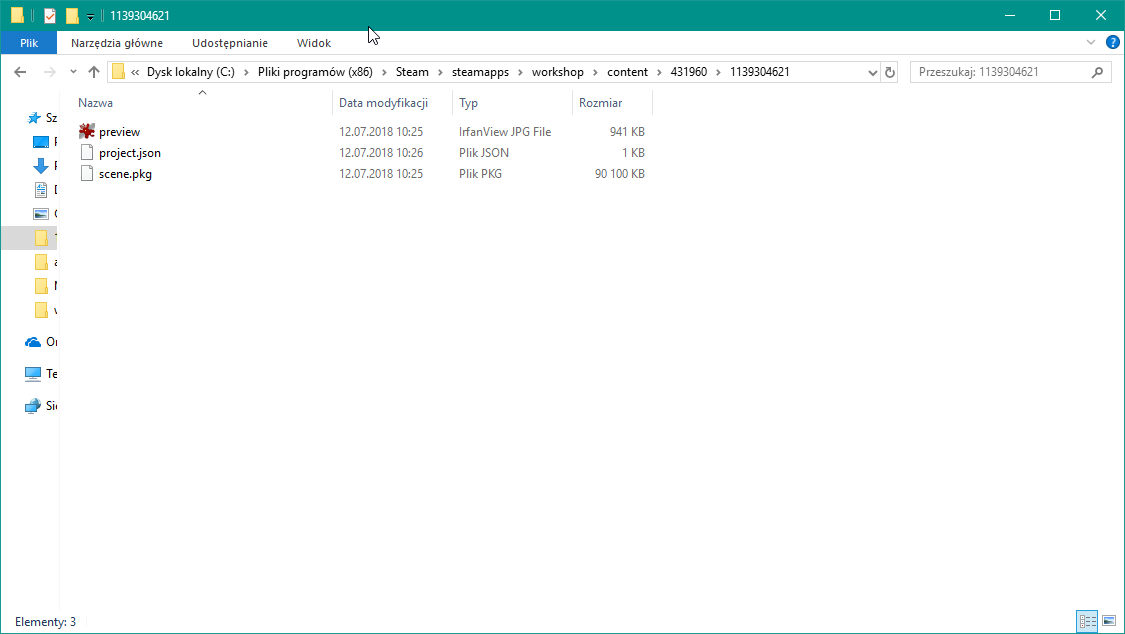
Task: Select the project.json file
Action: coord(129,152)
